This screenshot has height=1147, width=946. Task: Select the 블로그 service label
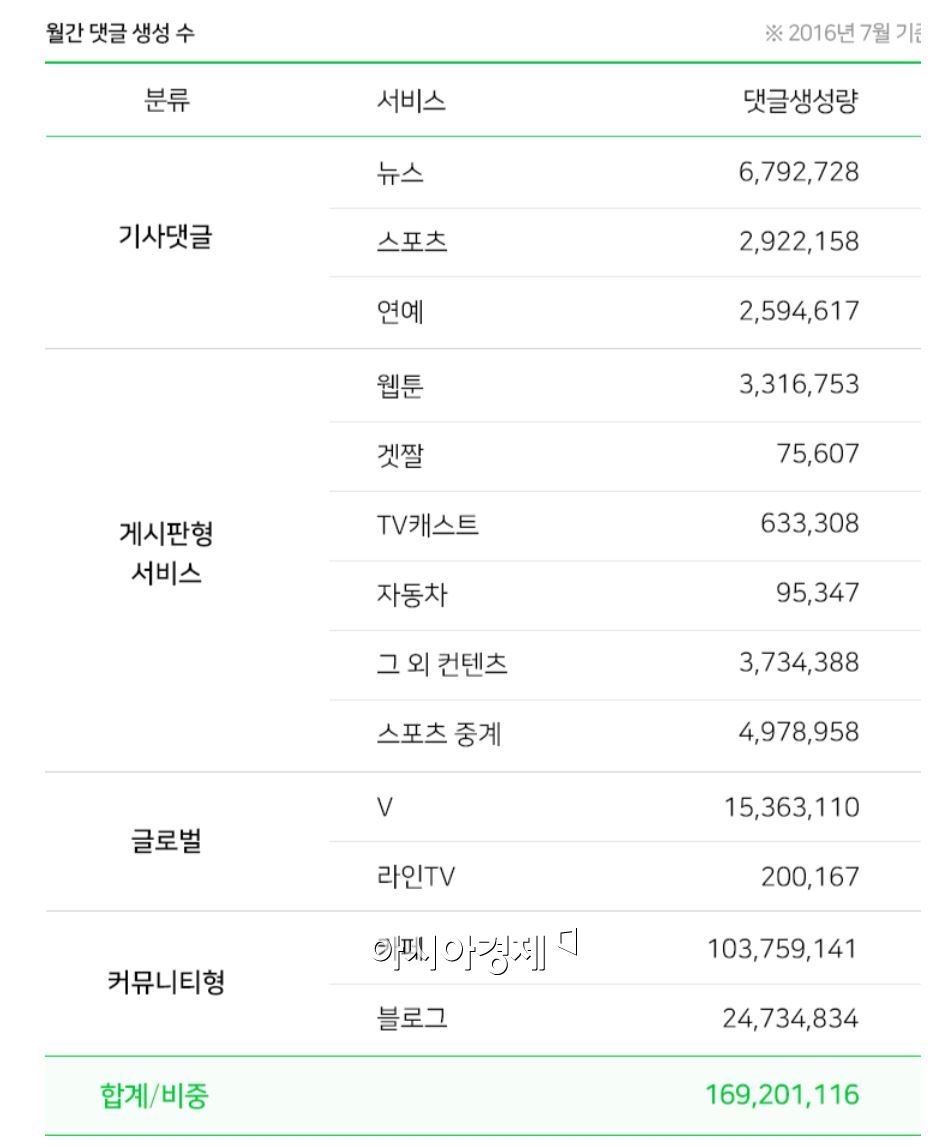pos(412,1019)
